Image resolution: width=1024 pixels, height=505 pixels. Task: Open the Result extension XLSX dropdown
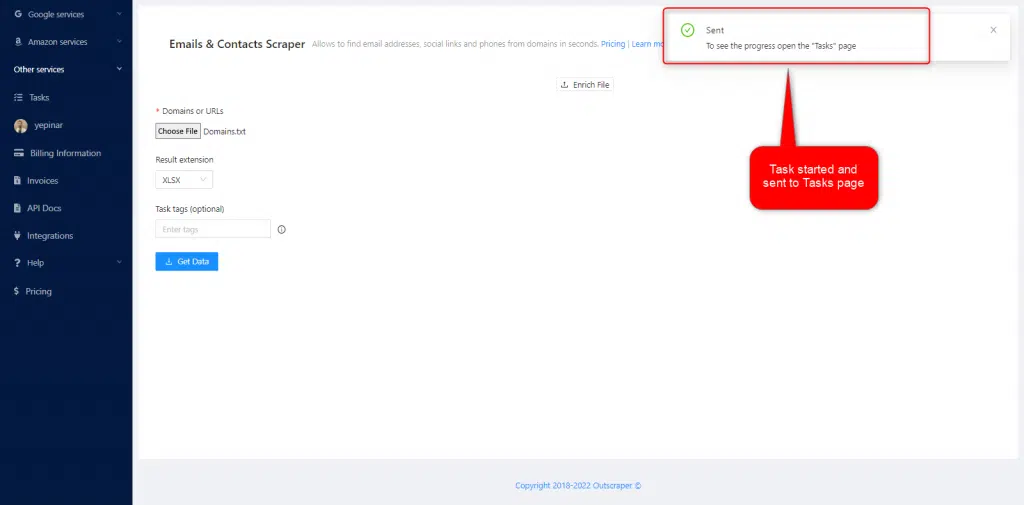184,180
